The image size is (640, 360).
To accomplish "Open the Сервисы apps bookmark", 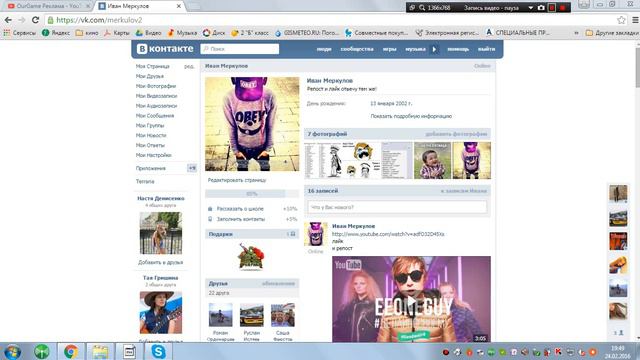I will coord(20,33).
